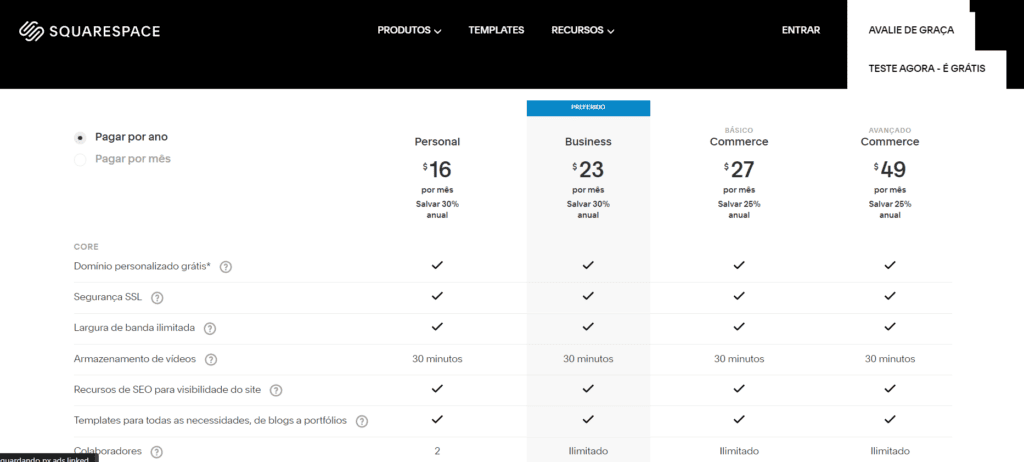Open help icon for Recursos de SEO
Image resolution: width=1024 pixels, height=462 pixels.
276,390
